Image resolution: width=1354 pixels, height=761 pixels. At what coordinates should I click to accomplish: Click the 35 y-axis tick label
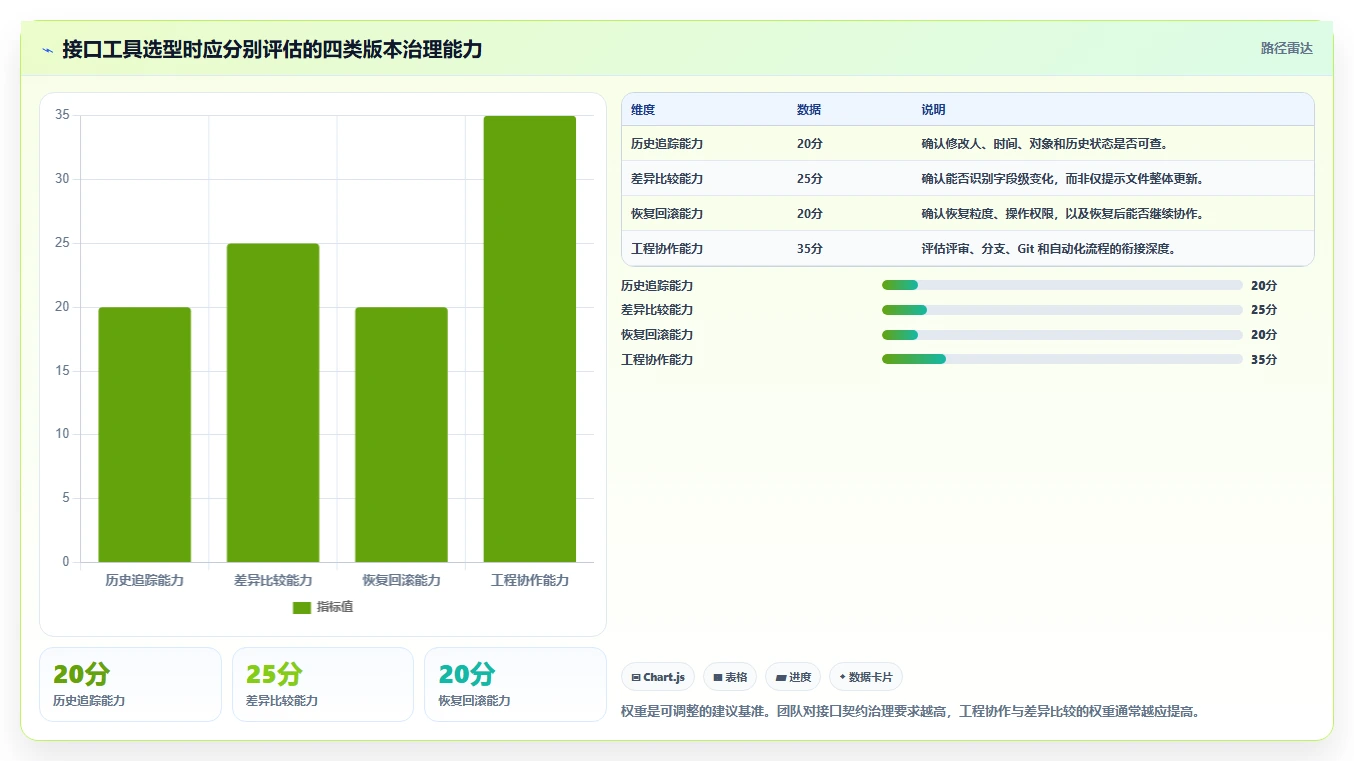62,115
